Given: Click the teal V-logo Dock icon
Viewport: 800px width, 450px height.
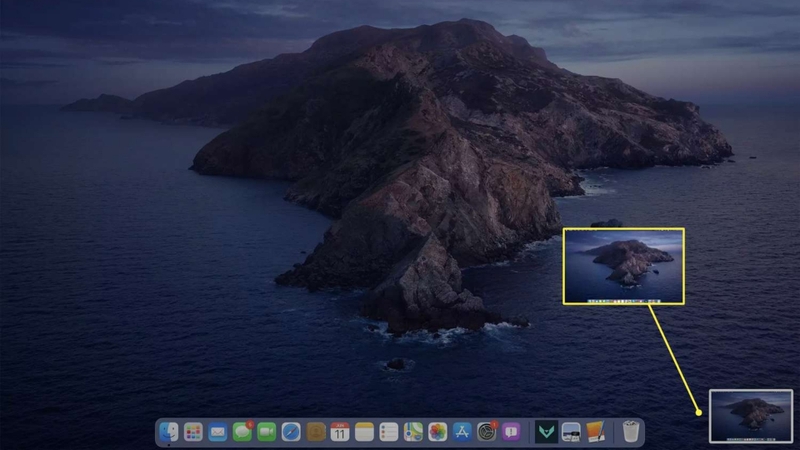Looking at the screenshot, I should (546, 432).
